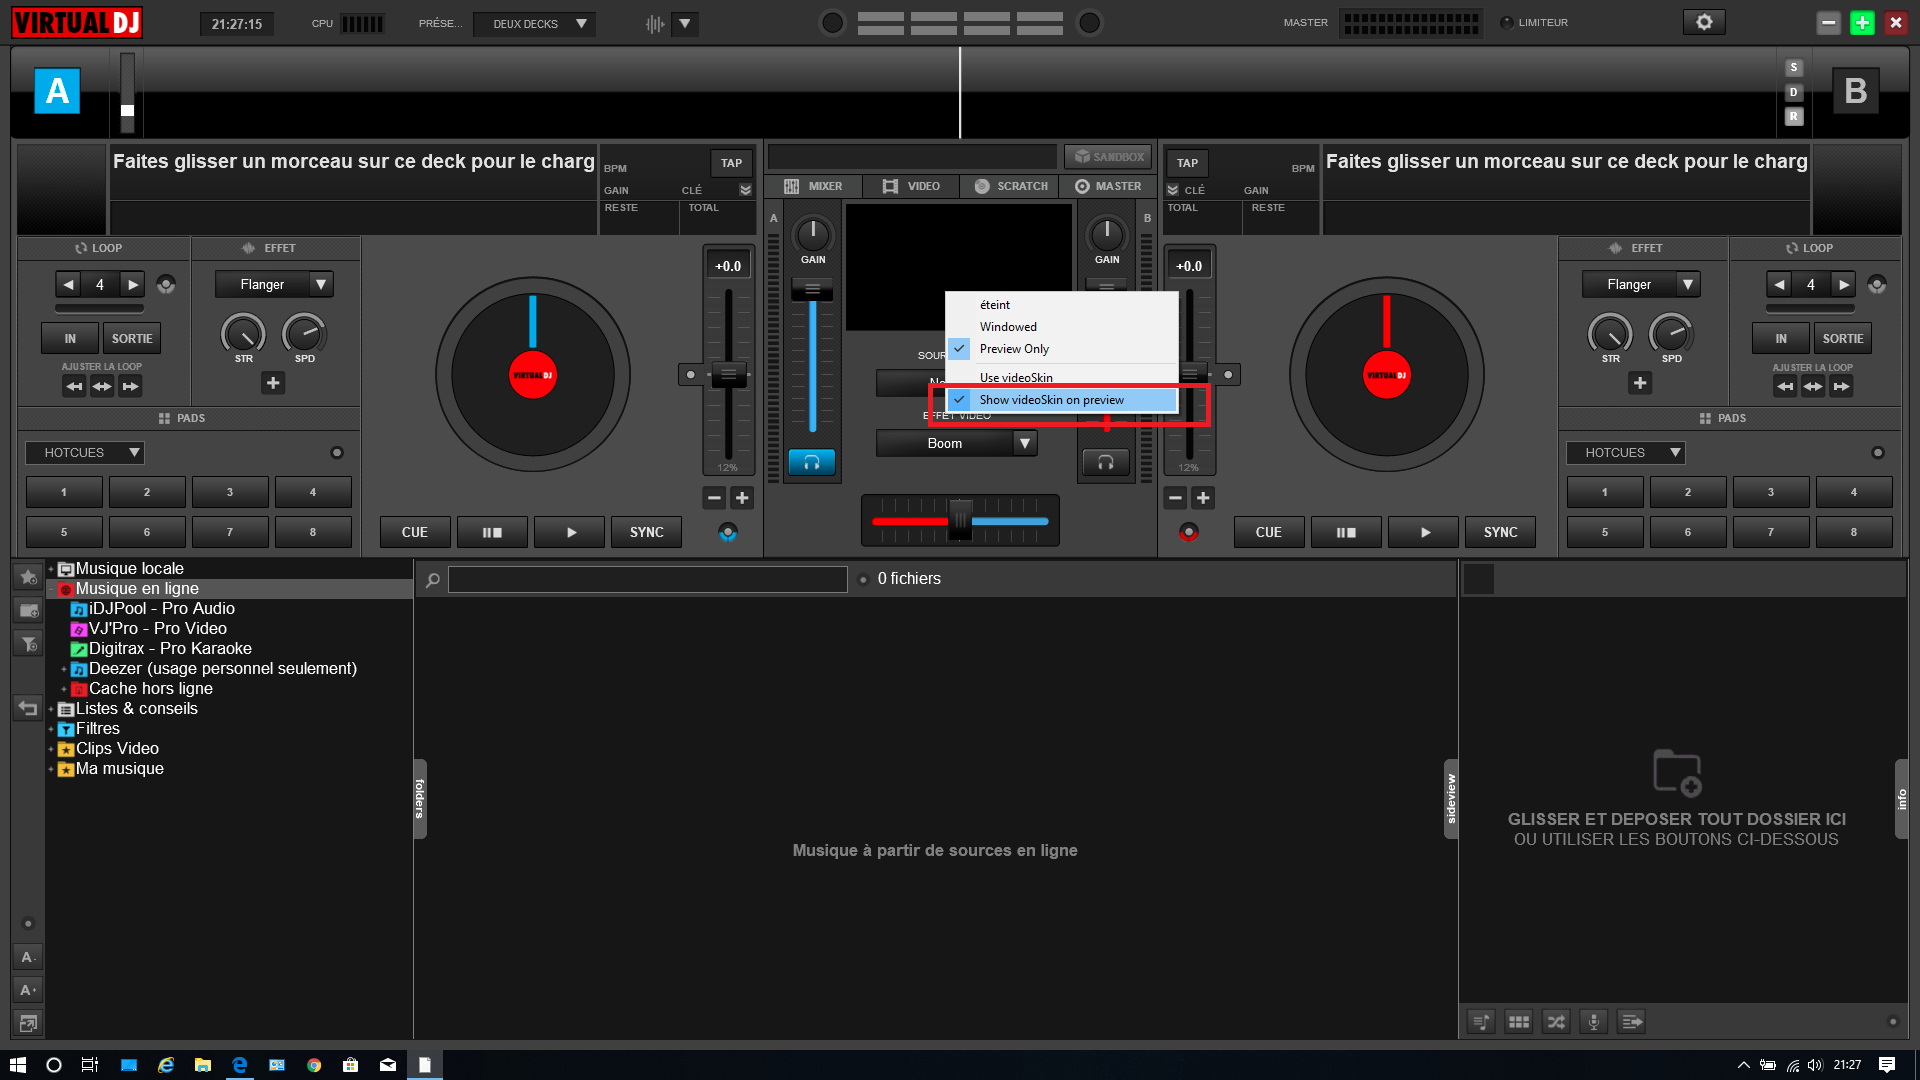Screen dimensions: 1920x1080
Task: Toggle deck B pads lock dot
Action: coord(1878,453)
